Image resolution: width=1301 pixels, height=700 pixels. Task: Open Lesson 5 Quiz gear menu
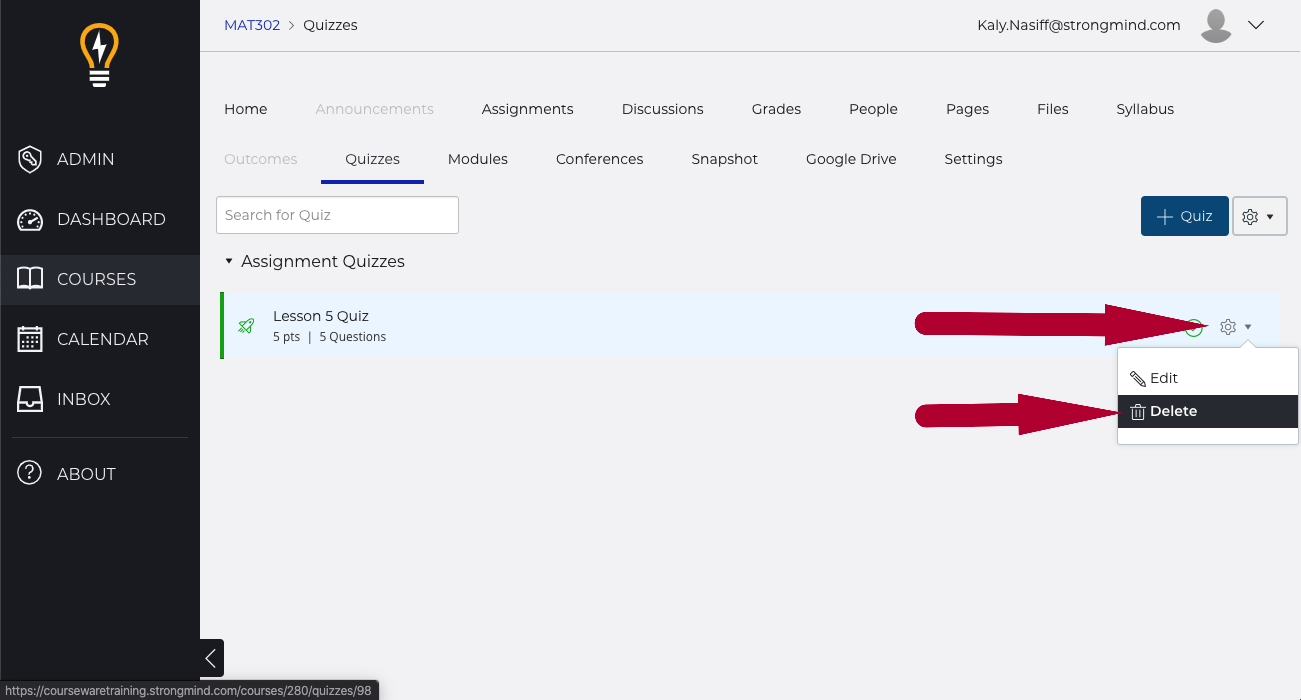coord(1235,327)
